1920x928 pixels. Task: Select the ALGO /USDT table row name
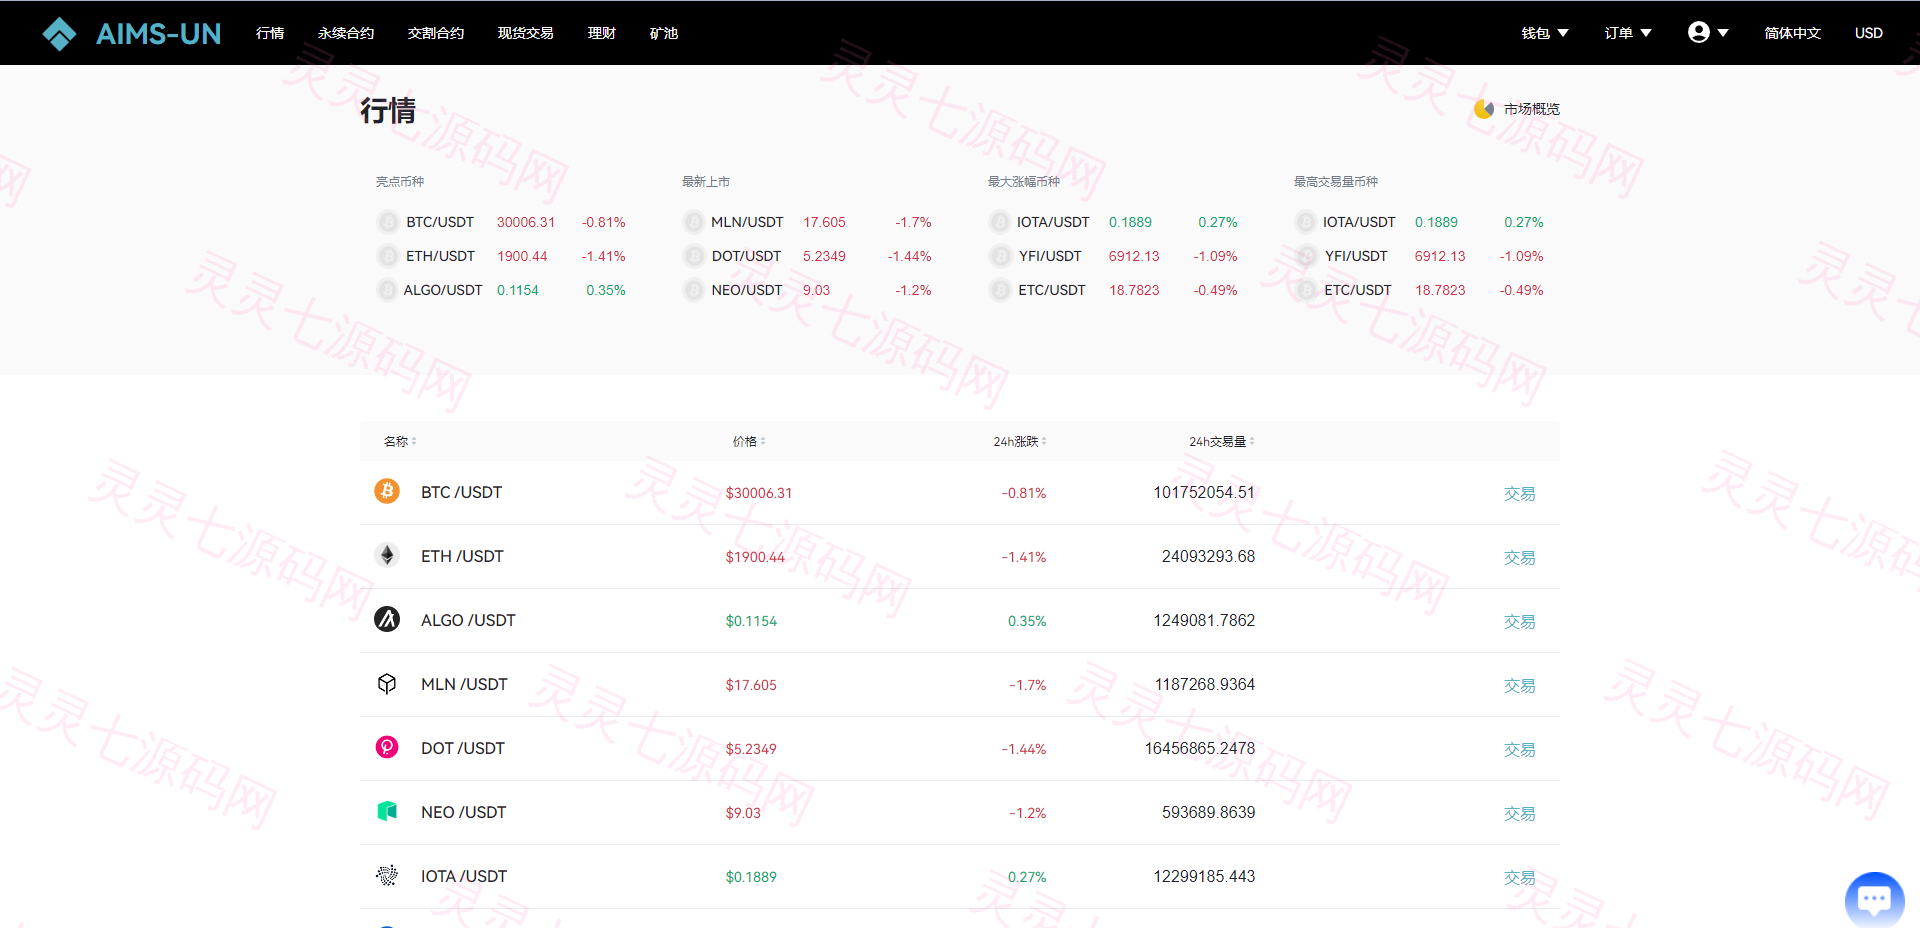(468, 620)
